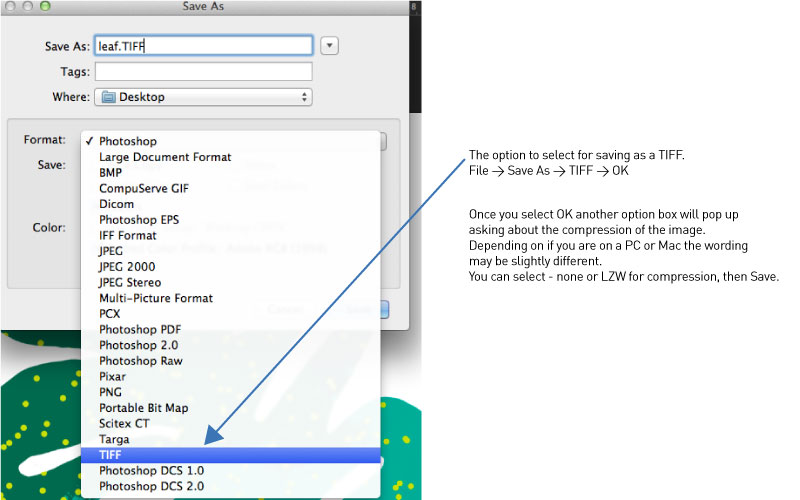Pick BMP in the format menu
Image resolution: width=800 pixels, height=500 pixels.
[x=231, y=173]
